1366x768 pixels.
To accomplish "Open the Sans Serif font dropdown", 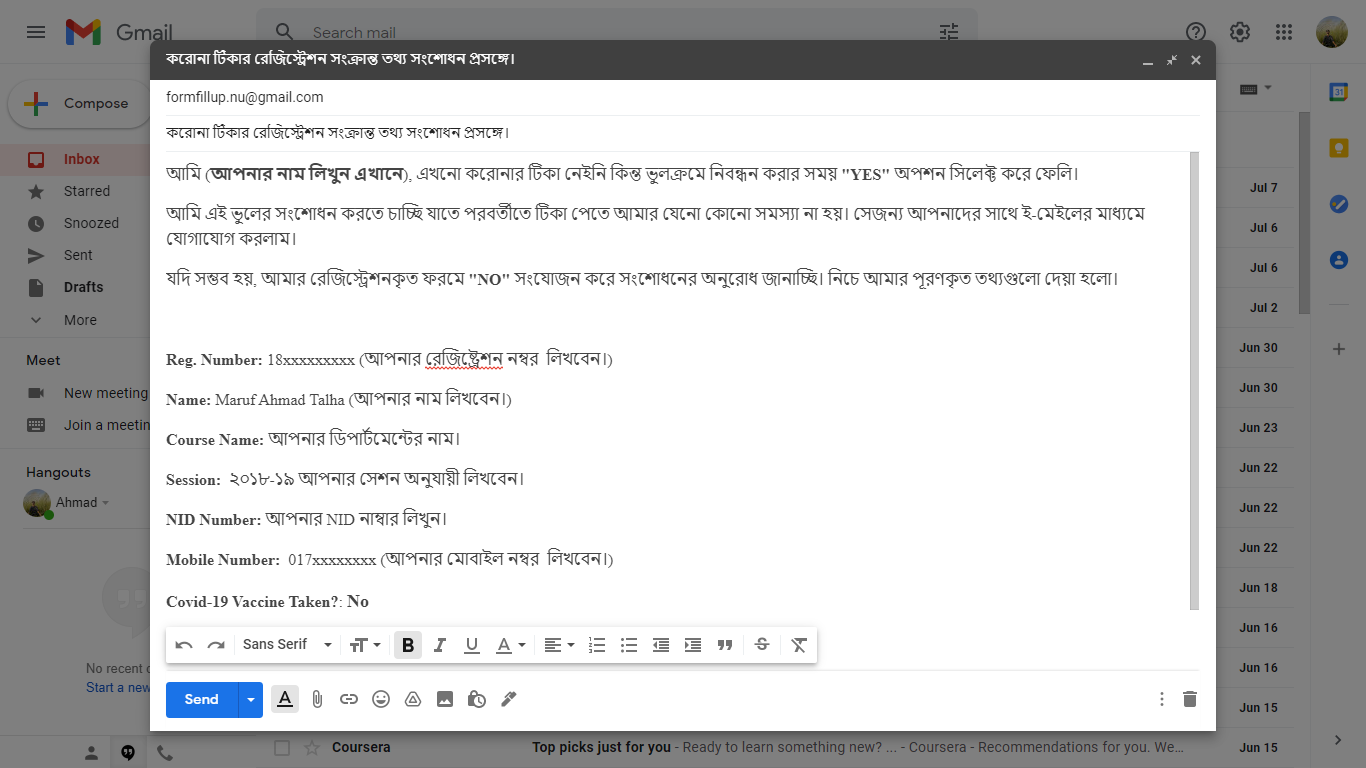I will coord(287,645).
